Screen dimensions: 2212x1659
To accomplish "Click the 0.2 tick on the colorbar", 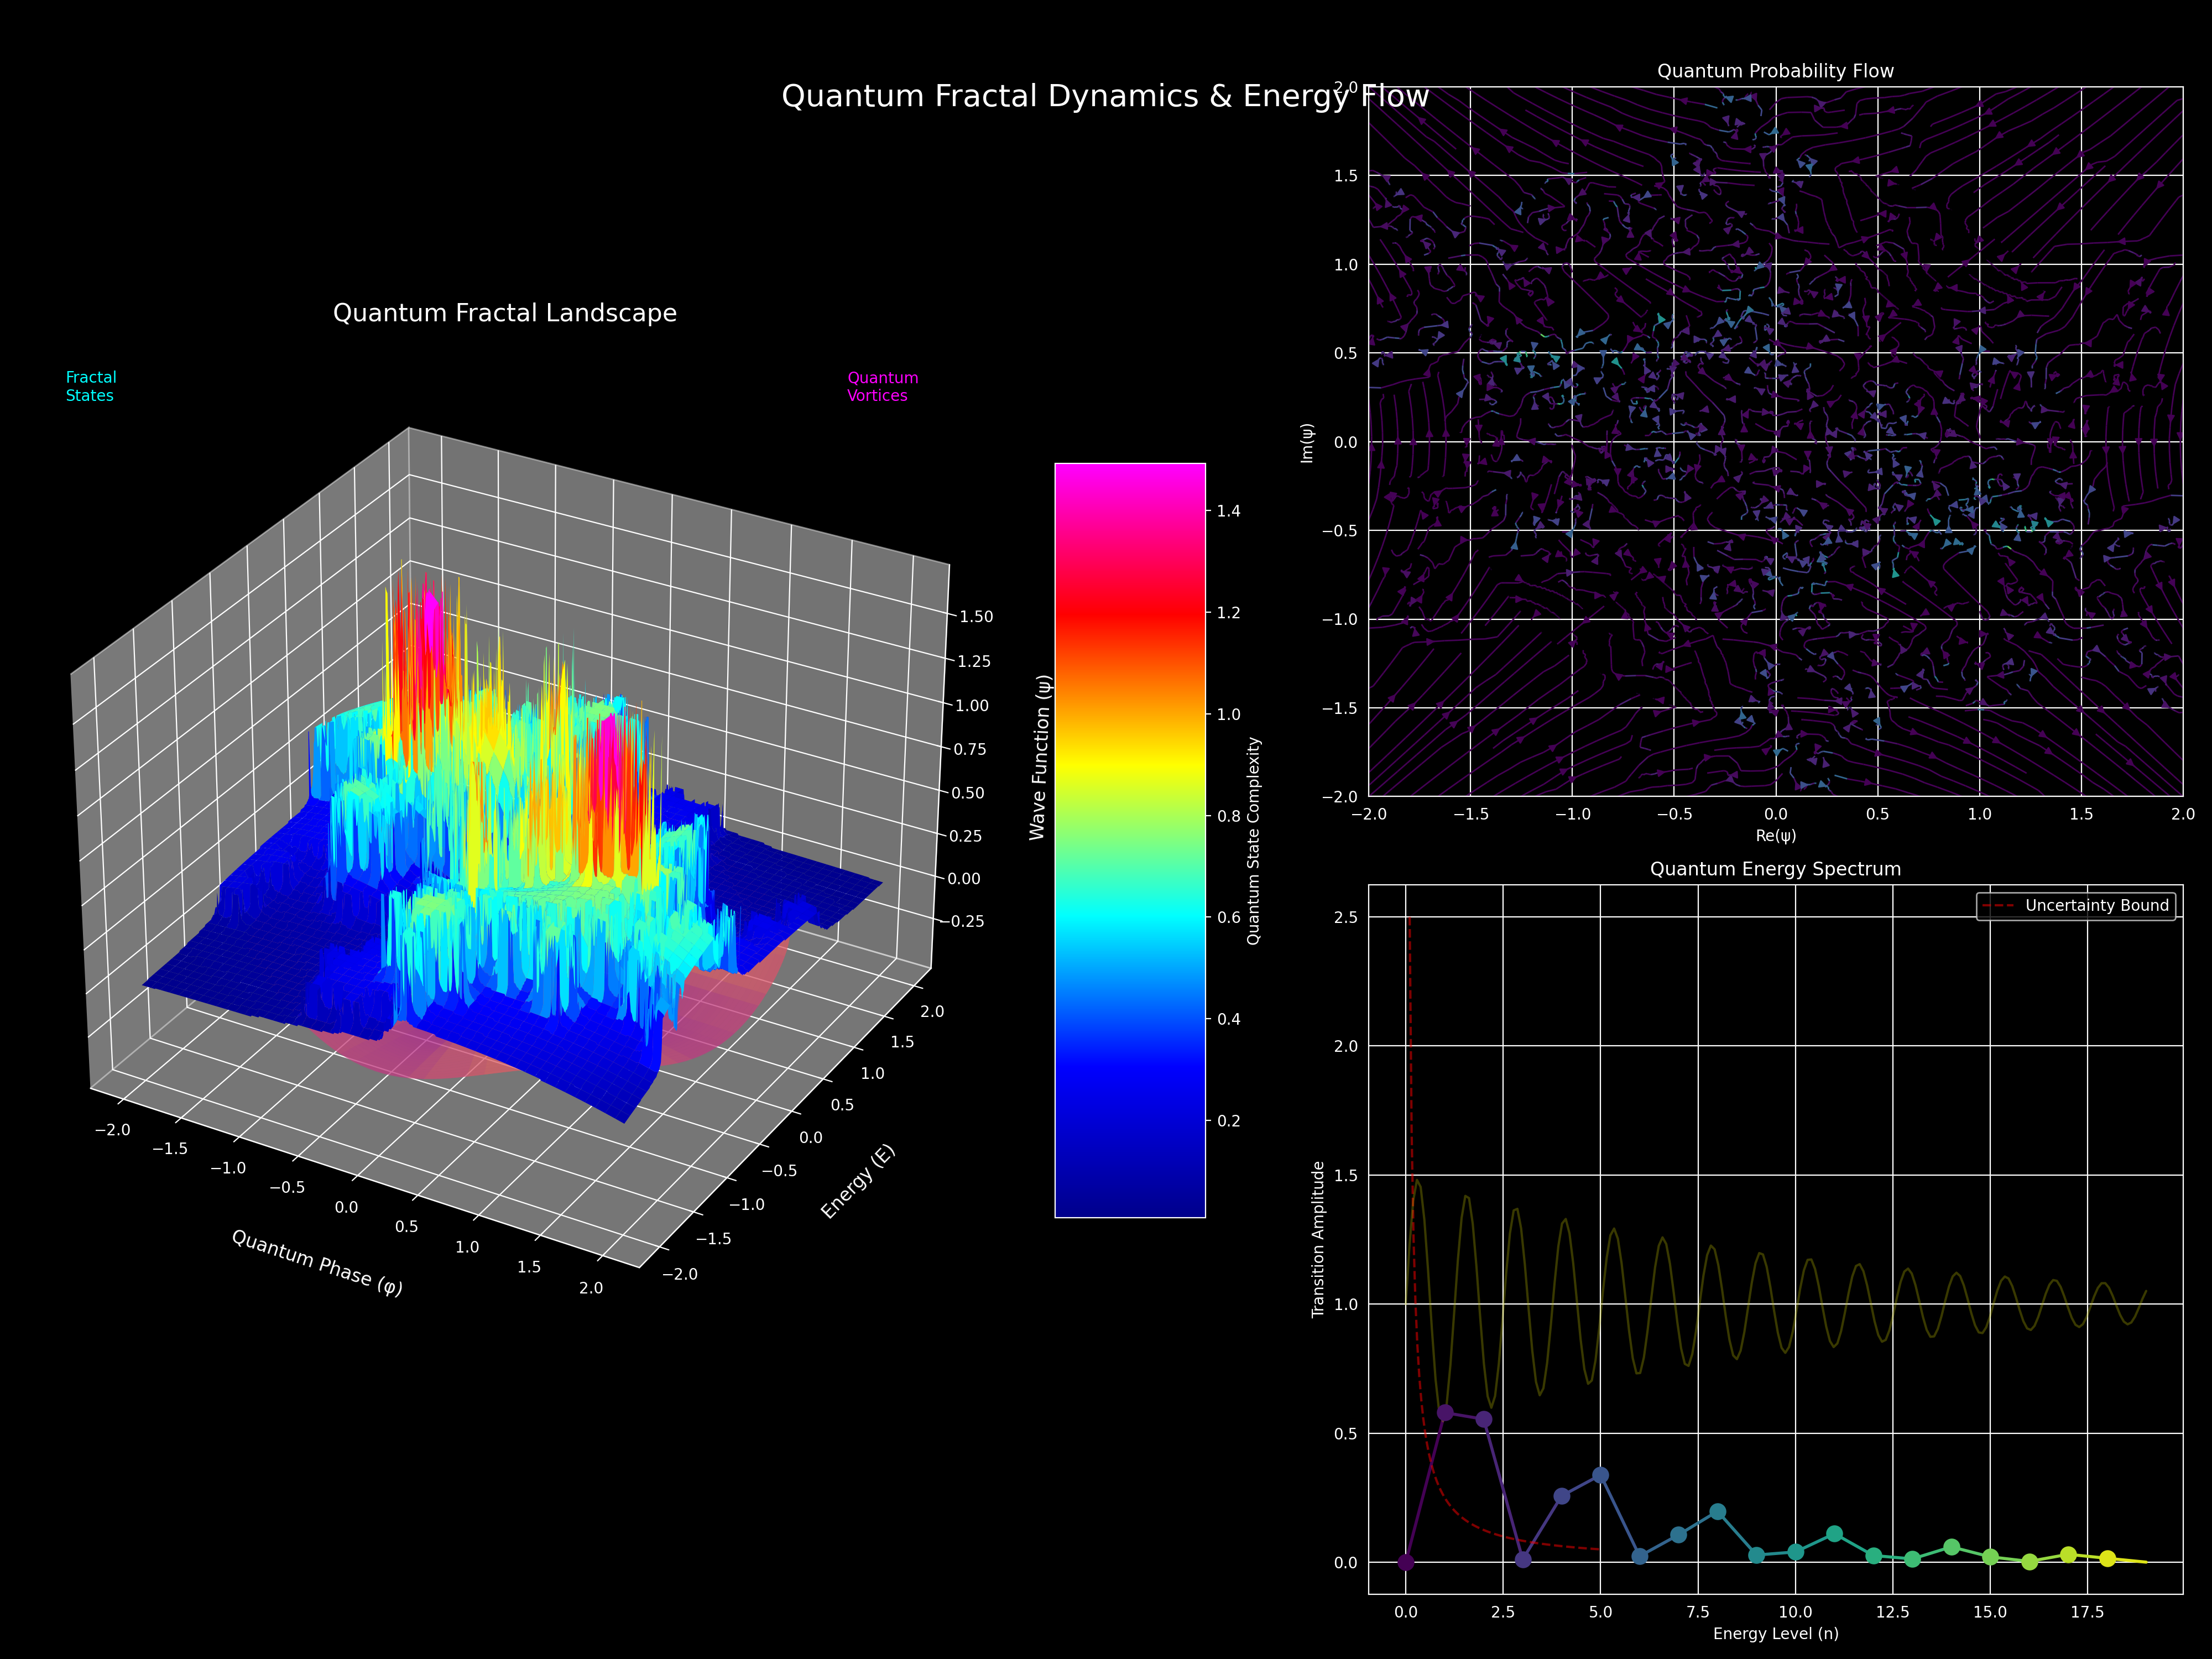I will (1228, 1121).
